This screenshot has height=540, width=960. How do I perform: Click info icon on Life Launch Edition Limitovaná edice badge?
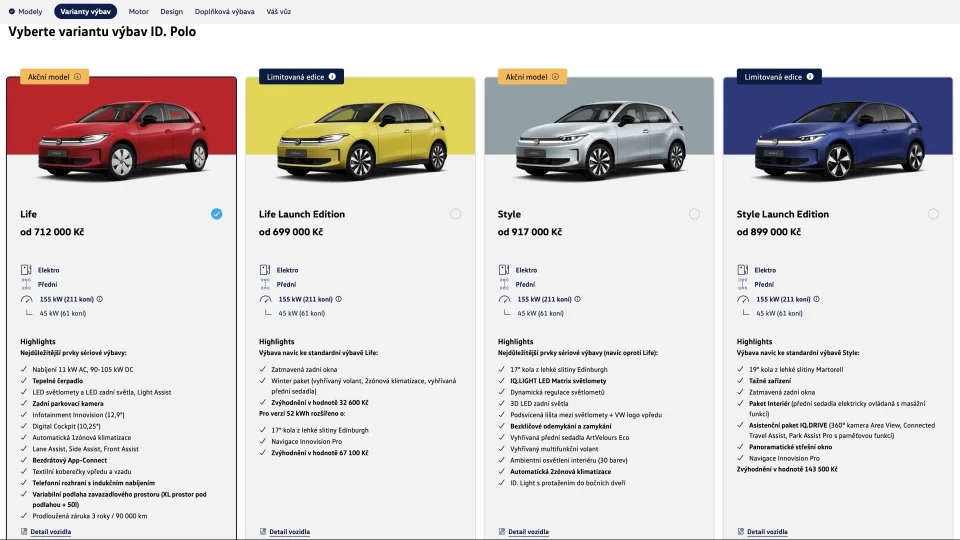point(332,77)
